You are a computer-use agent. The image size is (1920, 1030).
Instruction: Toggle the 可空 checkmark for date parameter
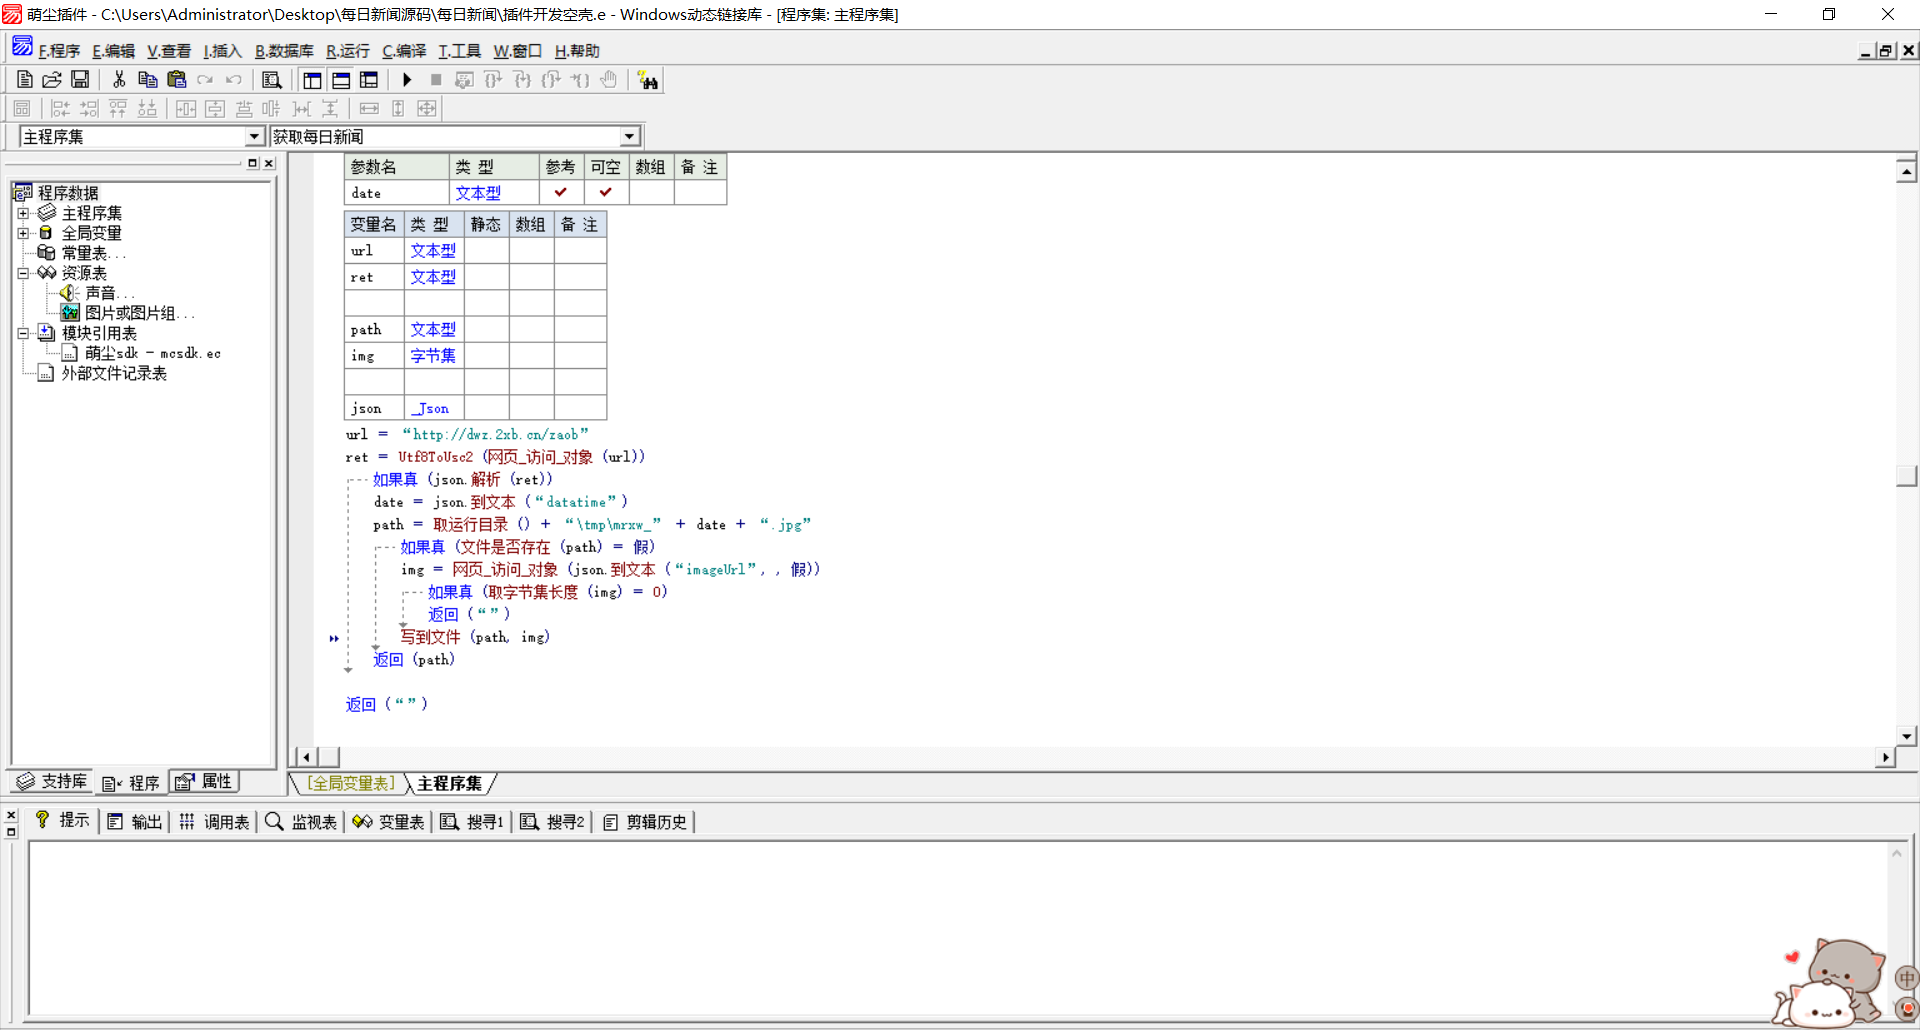(605, 192)
